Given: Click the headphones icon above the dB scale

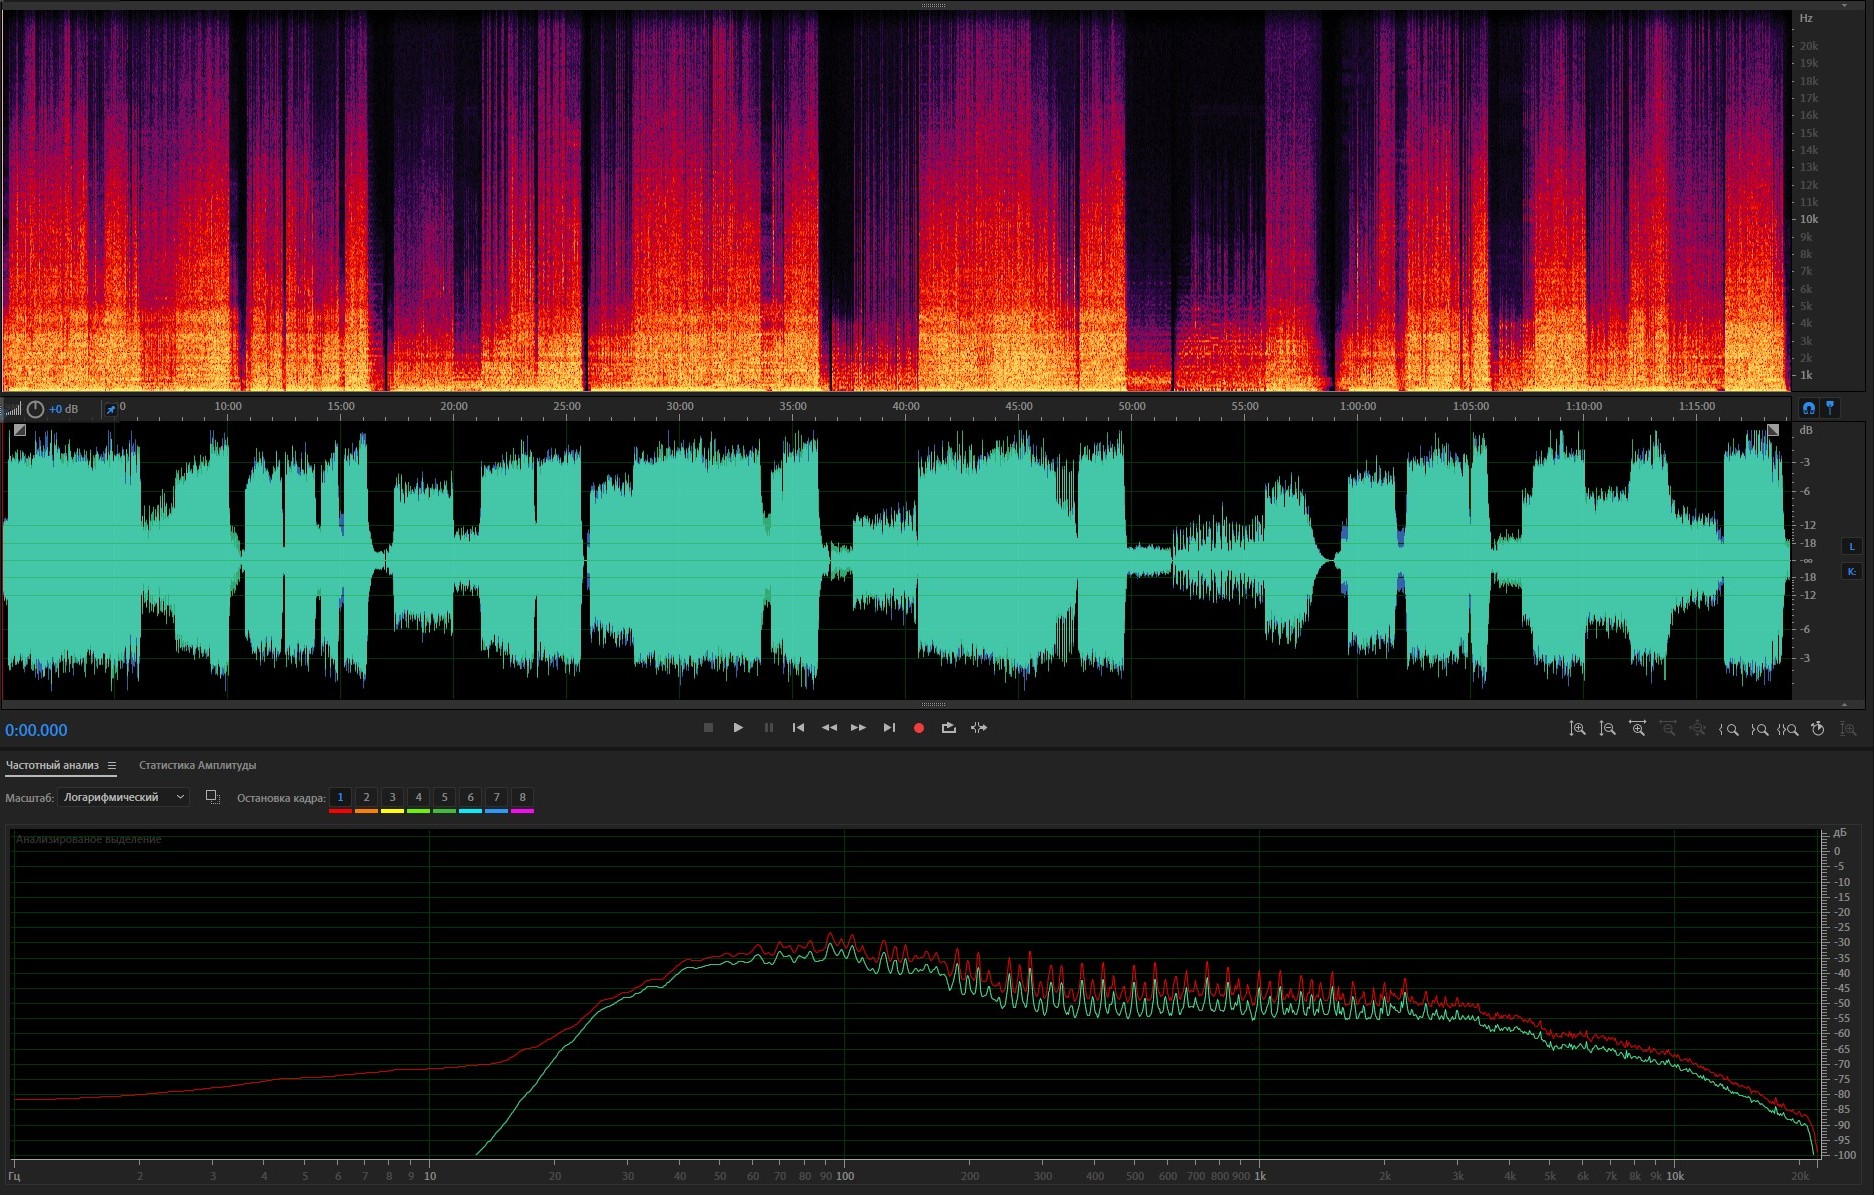Looking at the screenshot, I should pos(1808,408).
